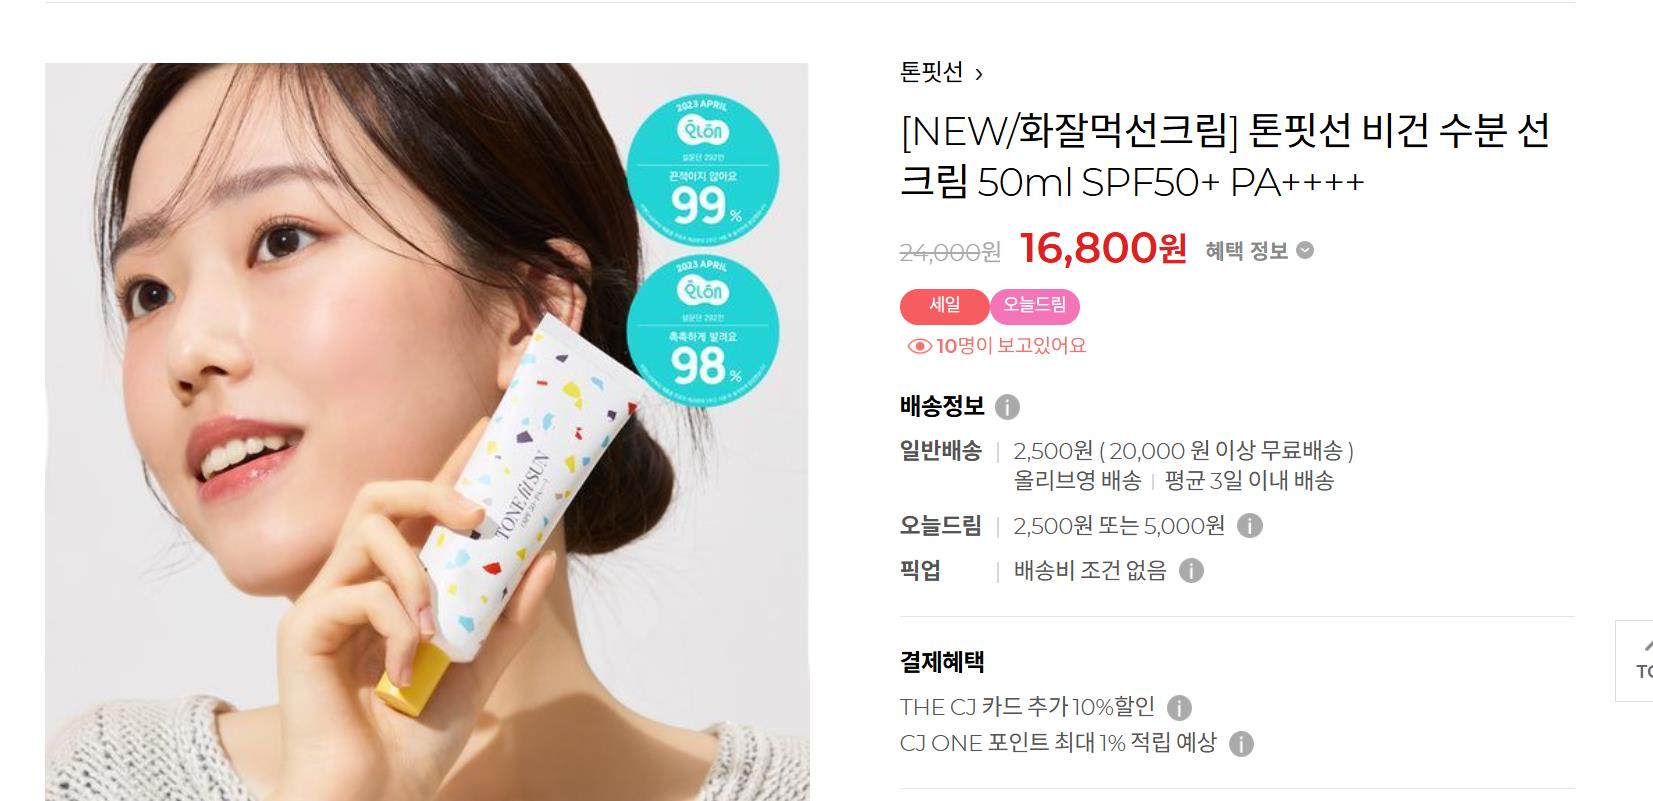Screen dimensions: 1653x801
Task: Click the eye icon by 10명이 보고있어요
Action: (x=919, y=346)
